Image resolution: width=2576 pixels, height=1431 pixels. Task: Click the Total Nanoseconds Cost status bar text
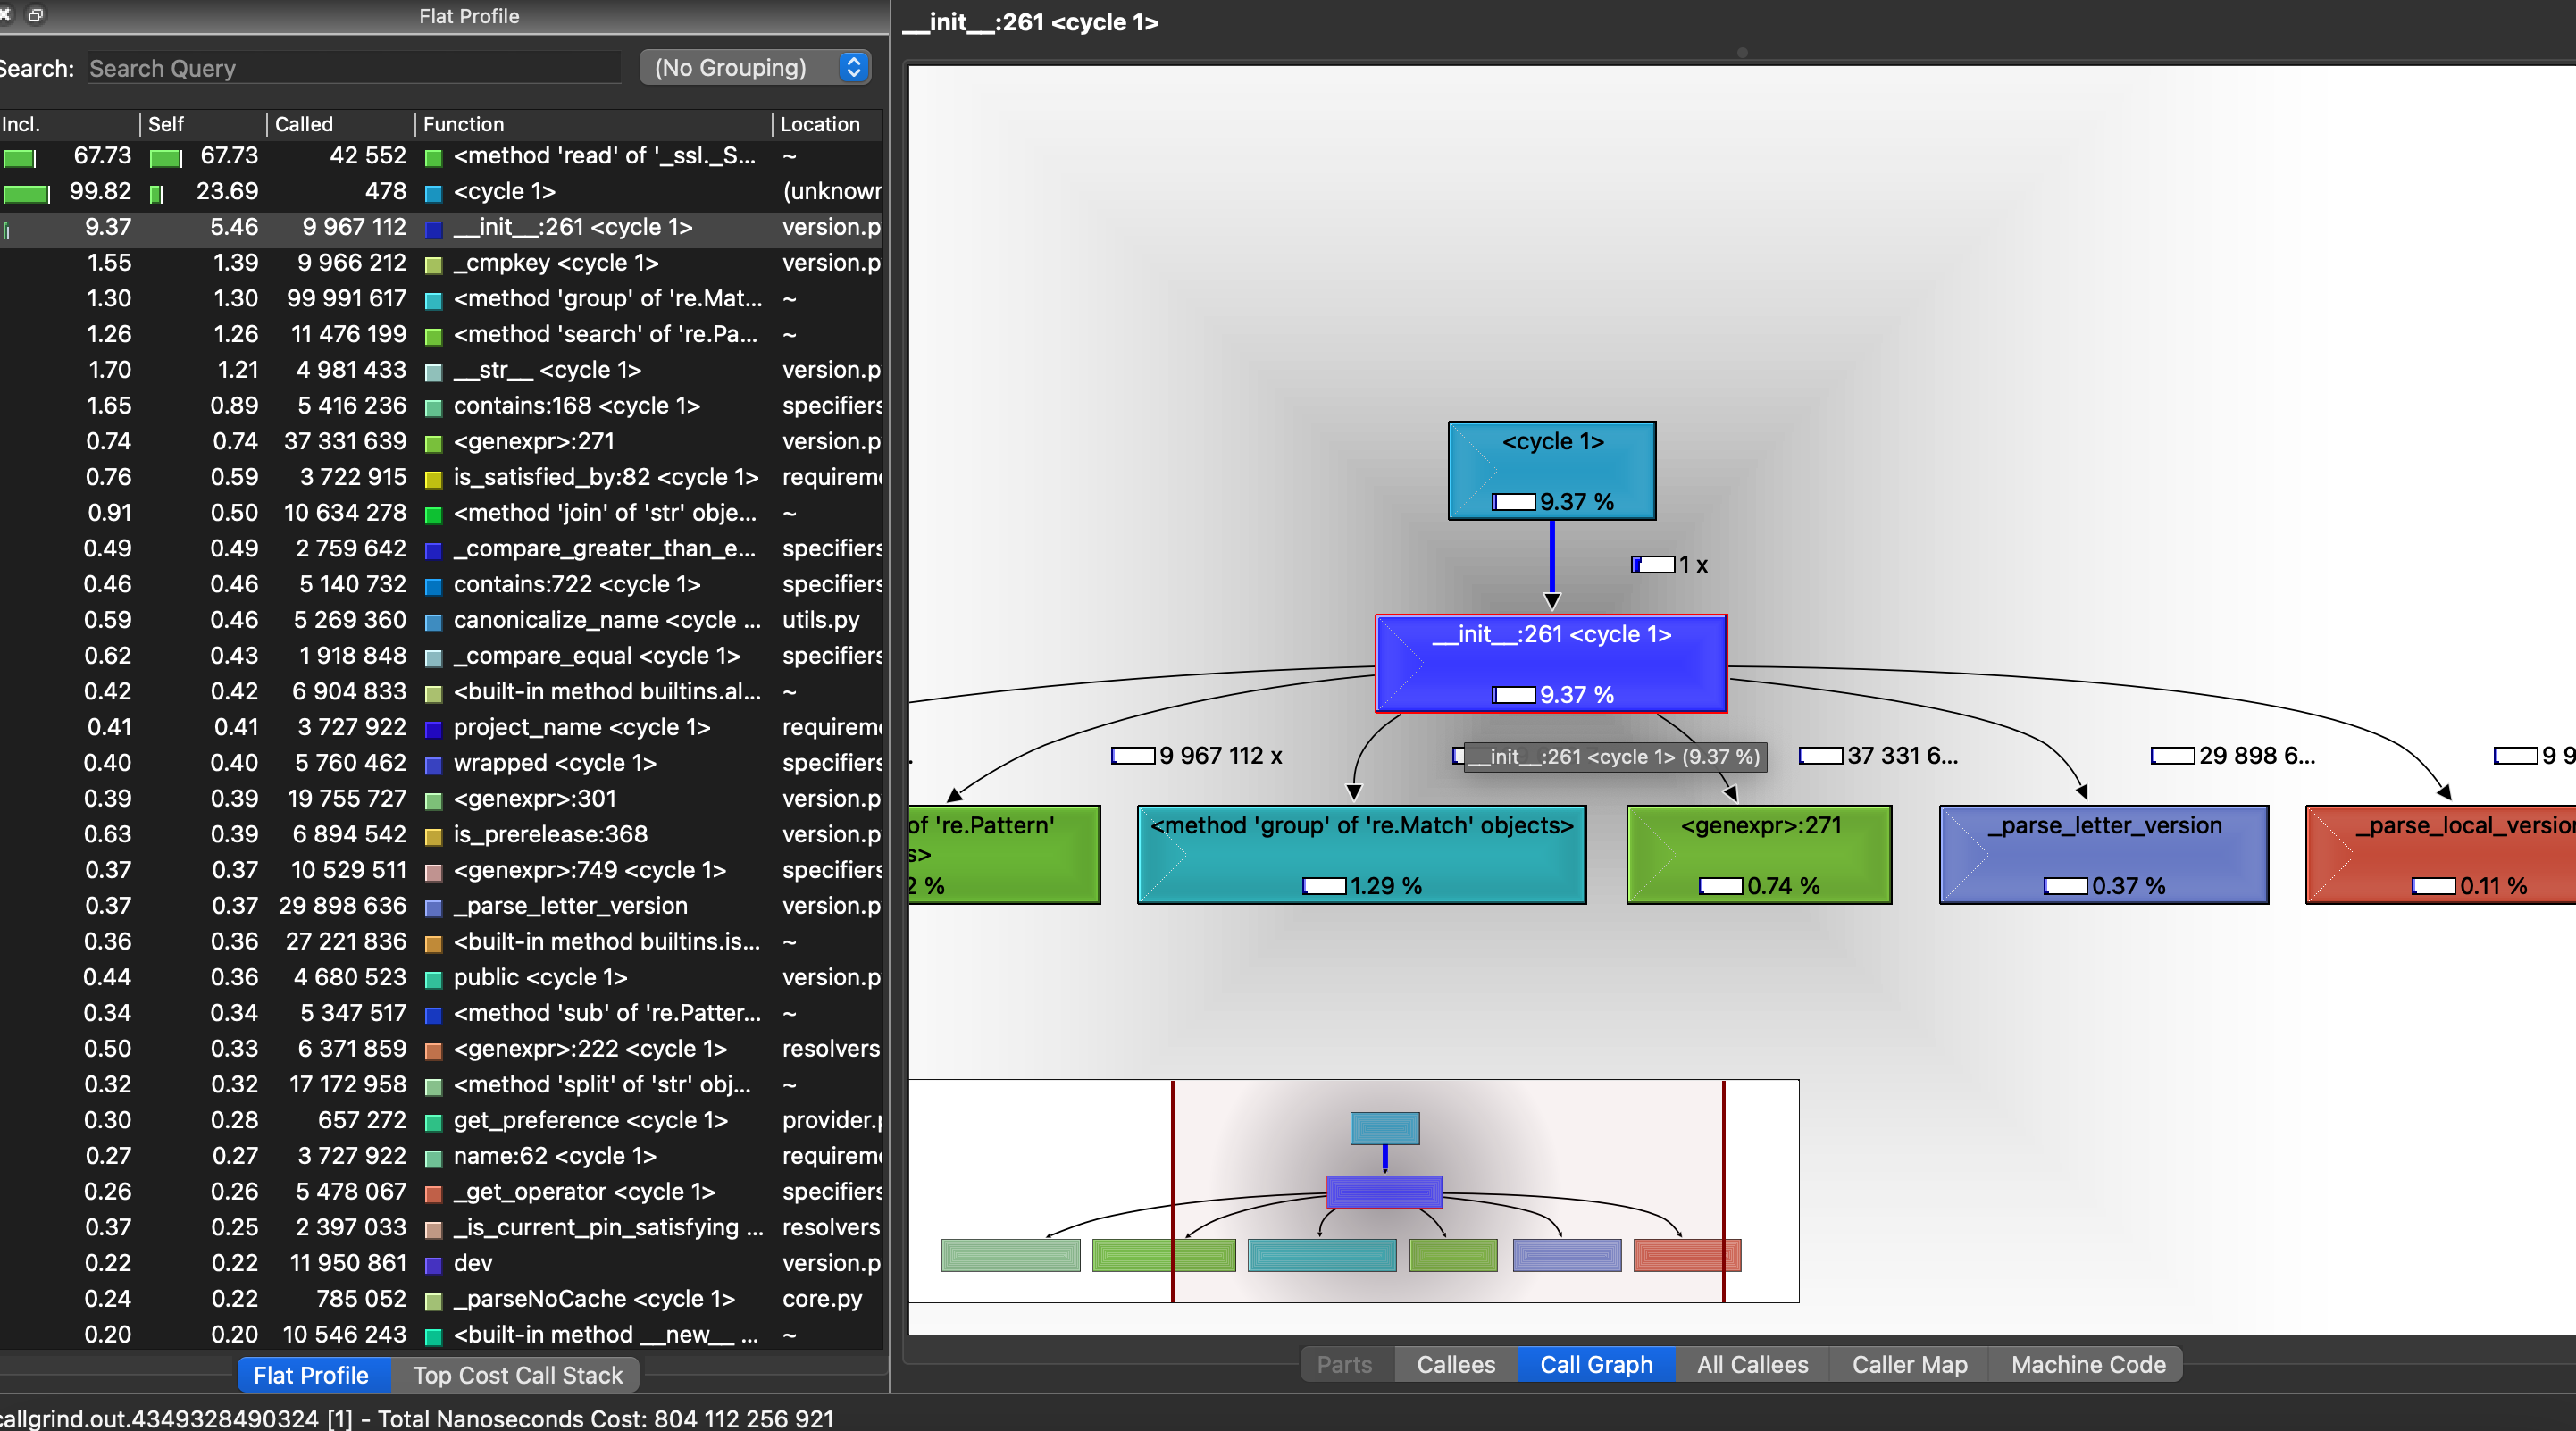pos(606,1418)
